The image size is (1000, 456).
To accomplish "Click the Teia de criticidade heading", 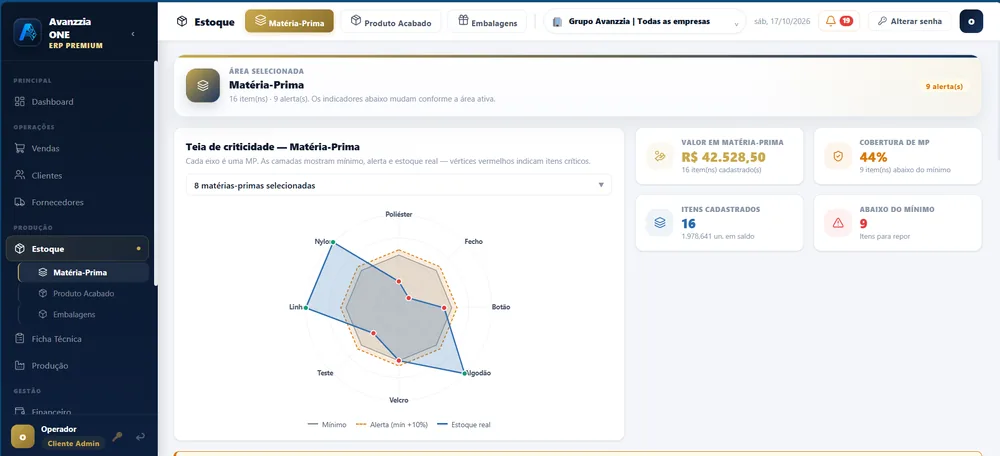I will coord(272,147).
